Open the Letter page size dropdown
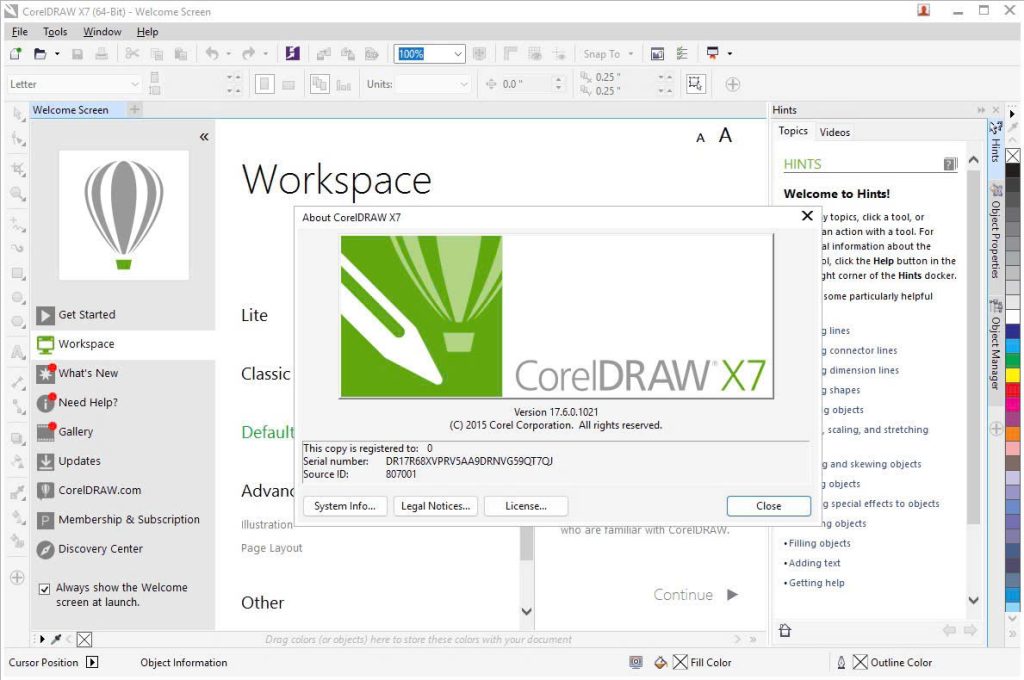The height and width of the screenshot is (680, 1024). (x=134, y=85)
